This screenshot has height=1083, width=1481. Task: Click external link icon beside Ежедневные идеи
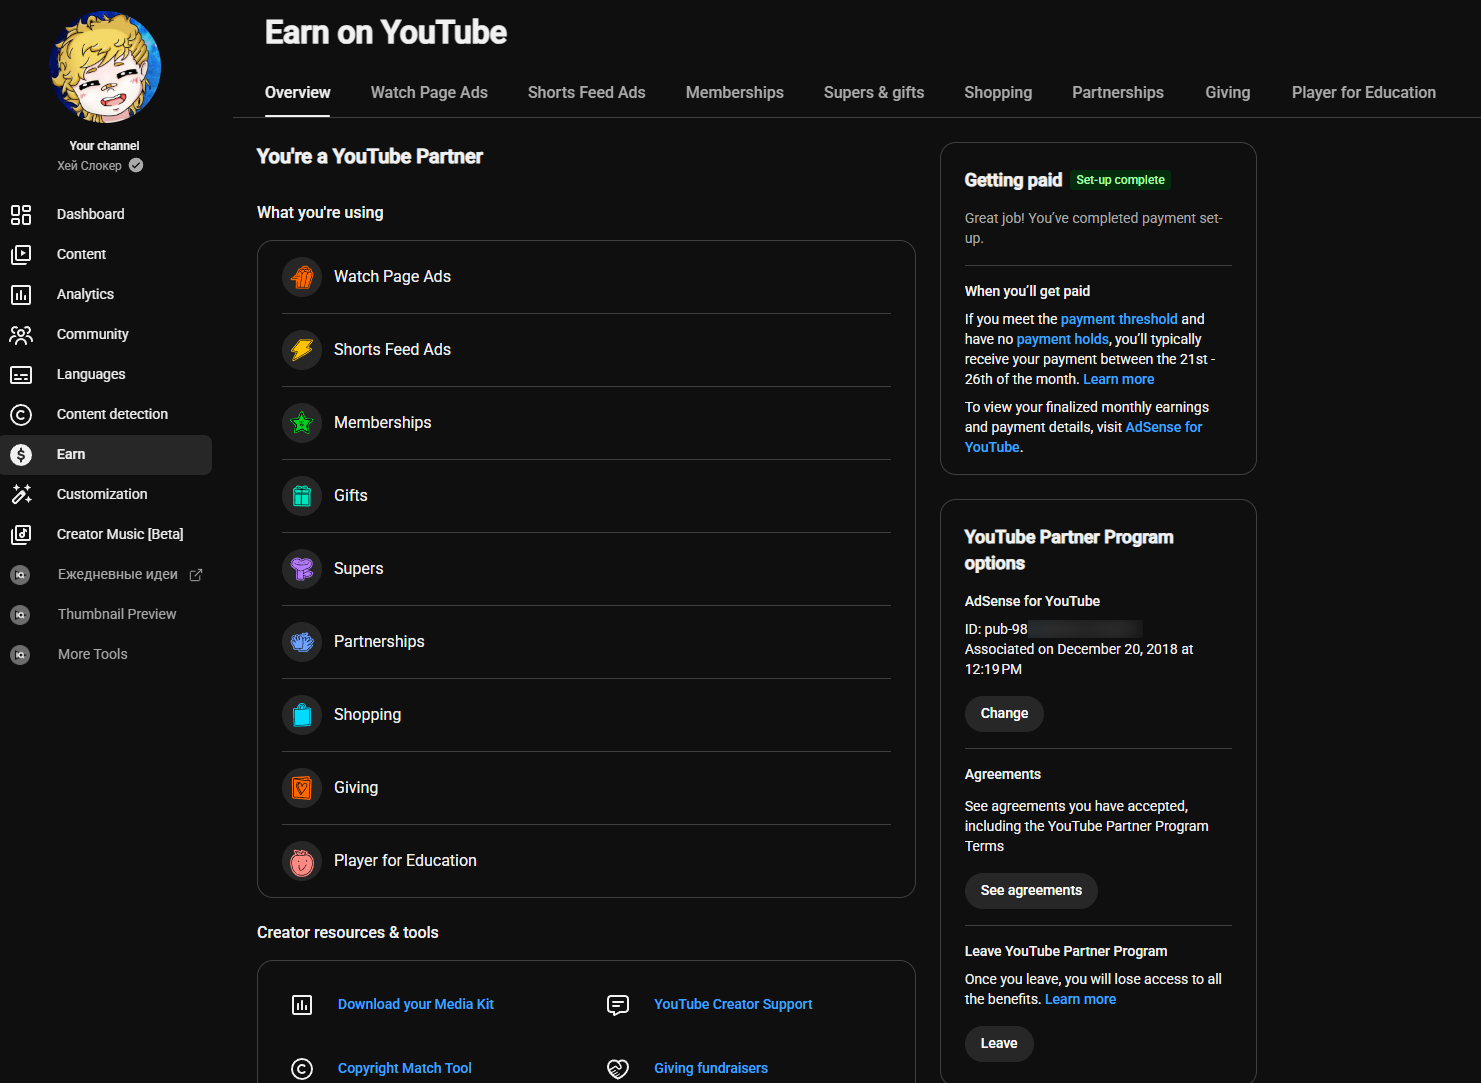click(196, 575)
